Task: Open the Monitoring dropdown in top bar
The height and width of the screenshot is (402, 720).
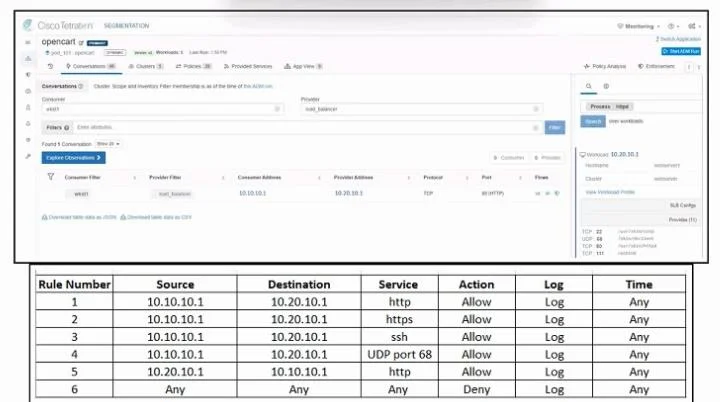Action: [x=638, y=26]
